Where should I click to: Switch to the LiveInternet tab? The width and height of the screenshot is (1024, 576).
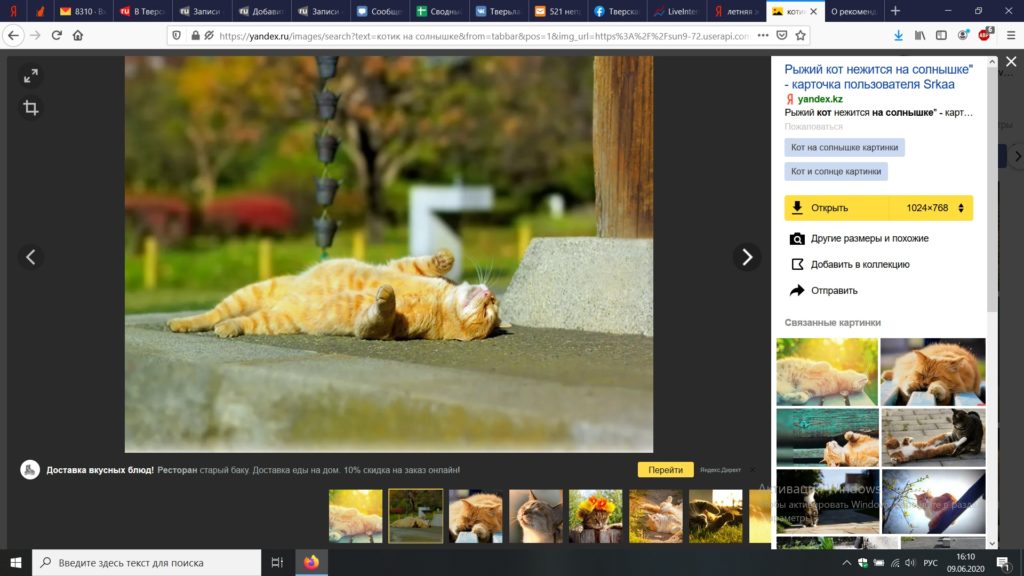[677, 11]
